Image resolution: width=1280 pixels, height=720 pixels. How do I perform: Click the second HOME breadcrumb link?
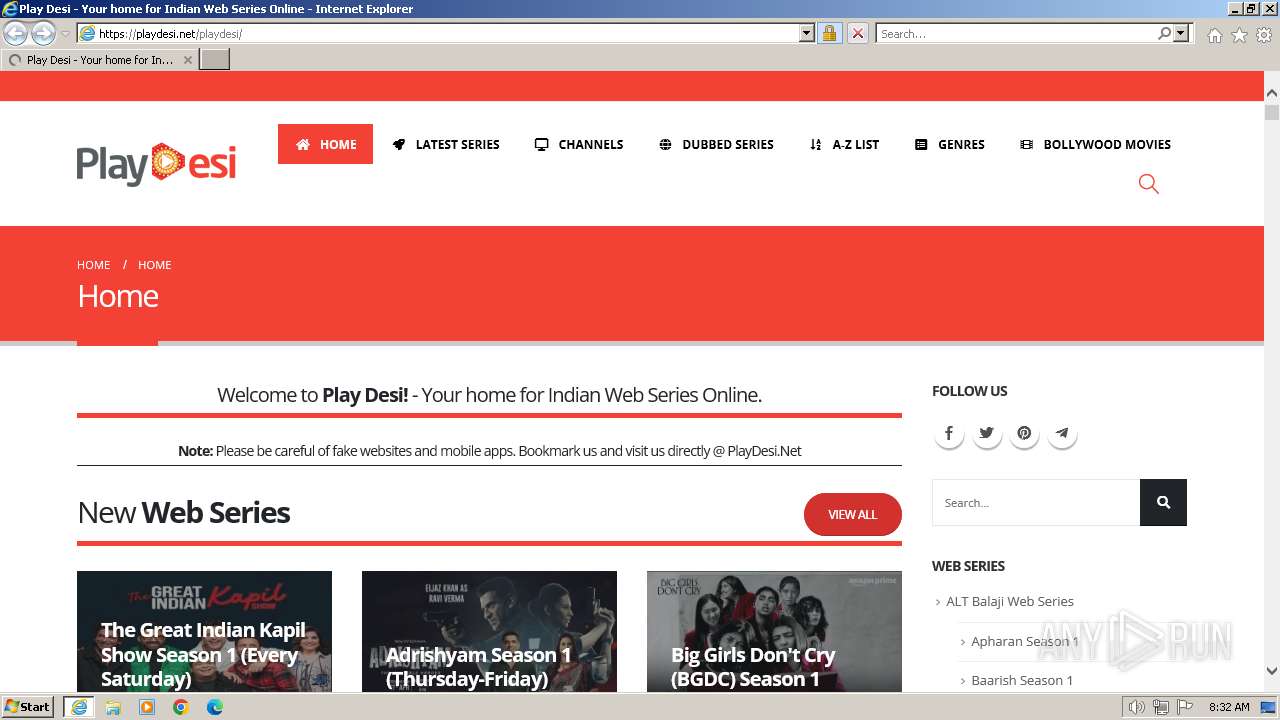coord(155,265)
